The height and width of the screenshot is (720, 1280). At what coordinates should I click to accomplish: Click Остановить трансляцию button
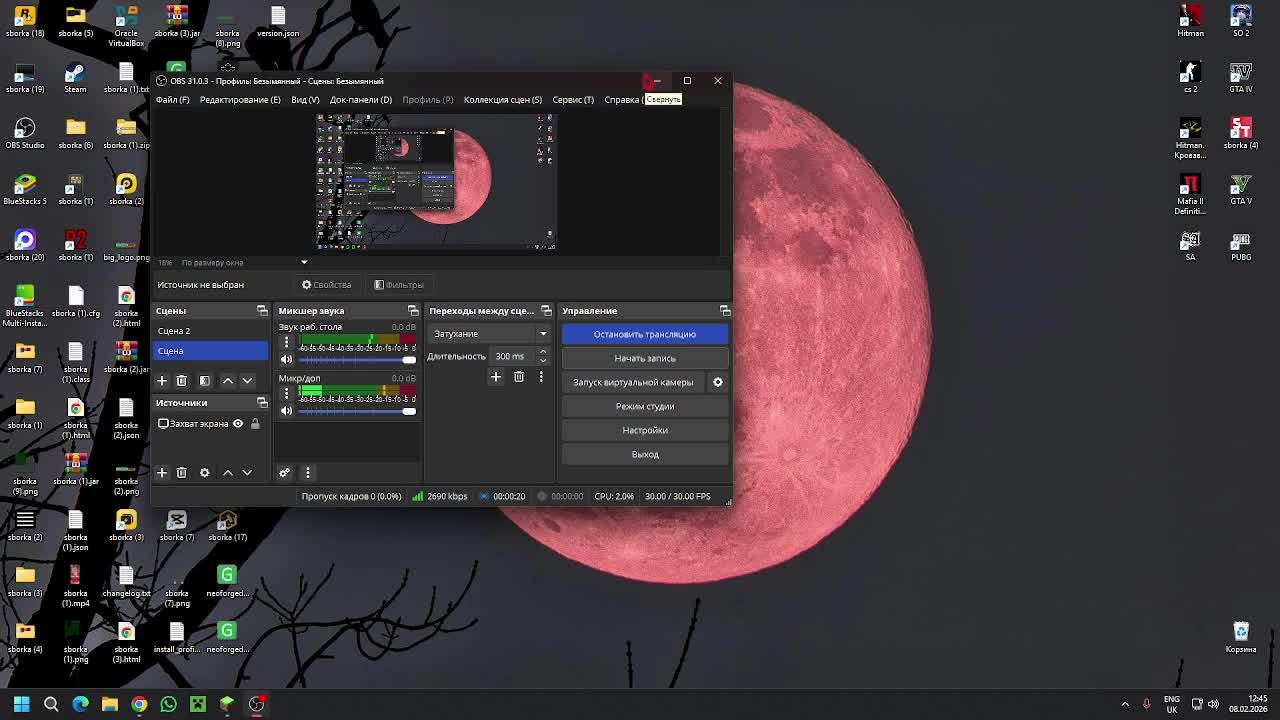click(x=645, y=334)
